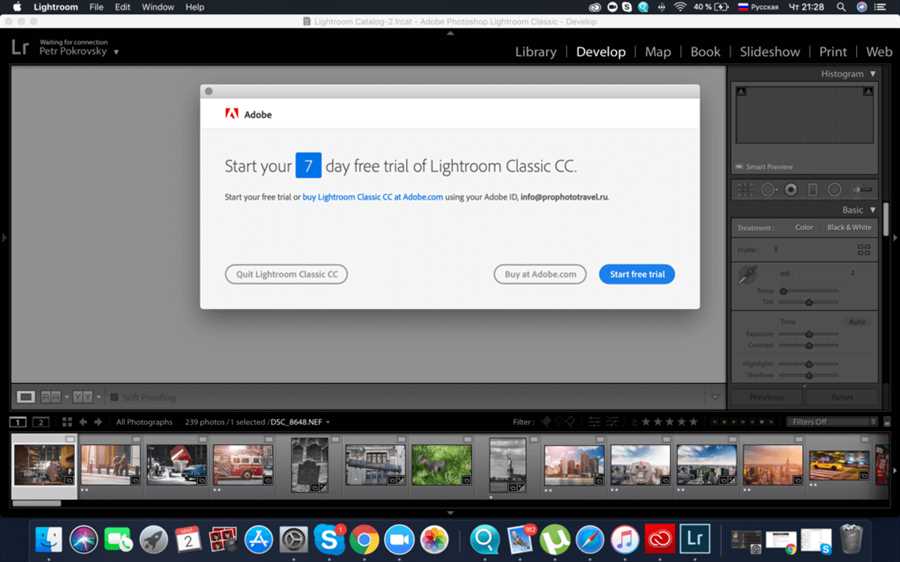Open the Print module
Image resolution: width=900 pixels, height=562 pixels.
coord(832,52)
